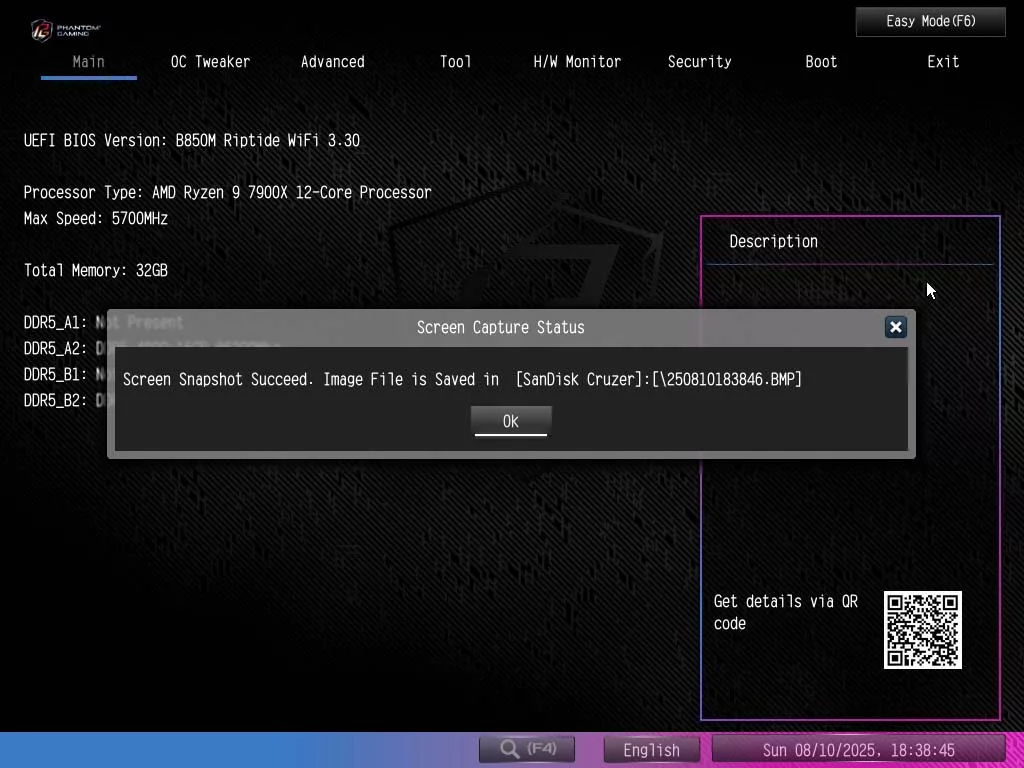Click the Screen Snapshot Succeed message
Viewport: 1024px width, 768px height.
click(x=462, y=379)
